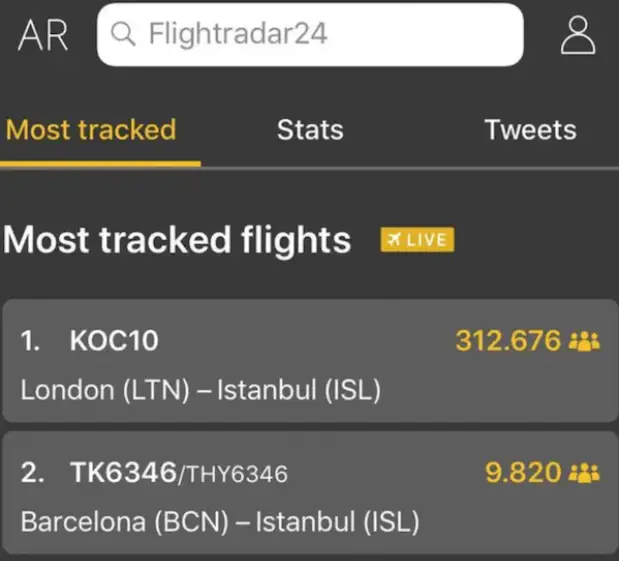This screenshot has height=561, width=619.
Task: Open the AR view button
Action: pyautogui.click(x=43, y=36)
